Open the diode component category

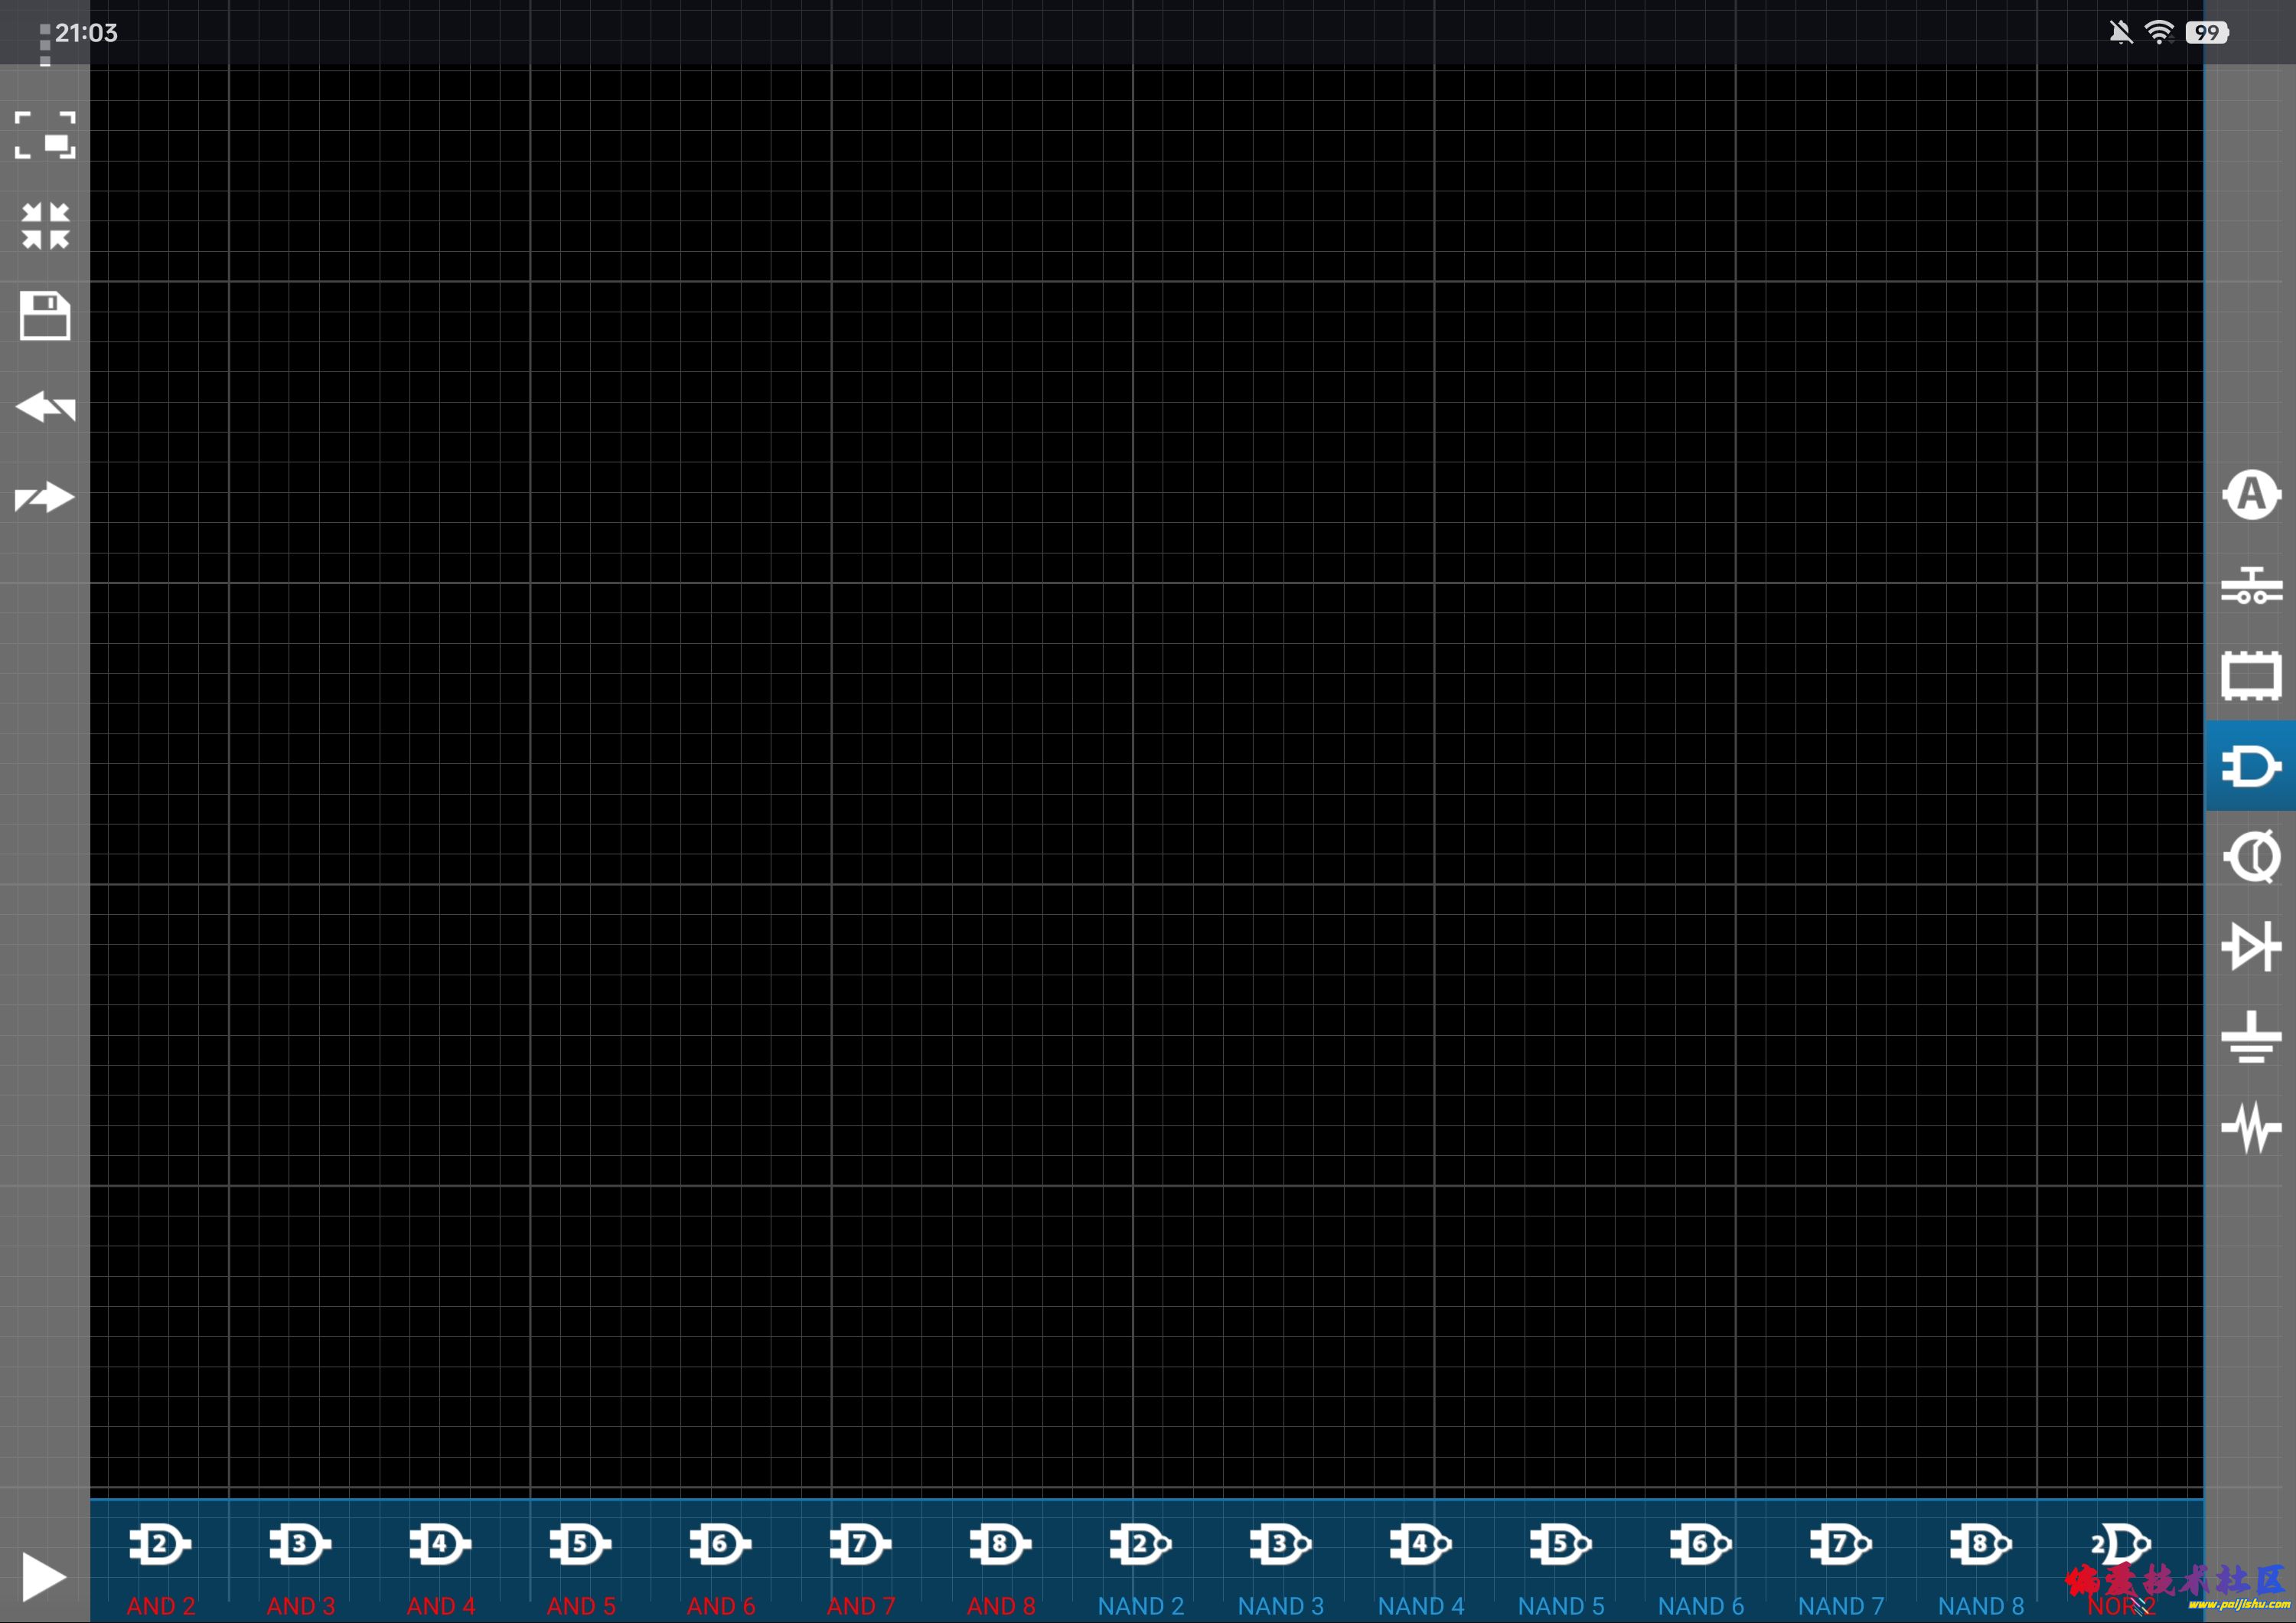click(x=2250, y=947)
